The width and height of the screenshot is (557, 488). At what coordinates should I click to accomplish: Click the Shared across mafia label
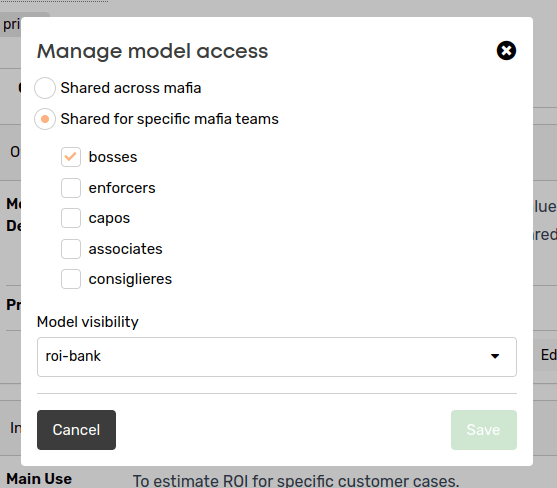(131, 88)
